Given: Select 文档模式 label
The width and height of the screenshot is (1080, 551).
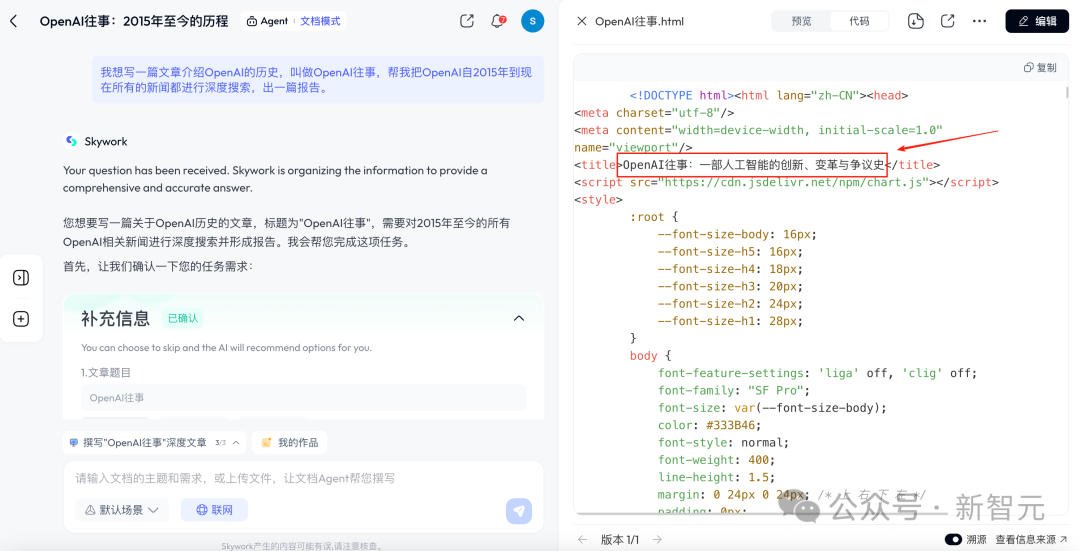Looking at the screenshot, I should coord(320,21).
